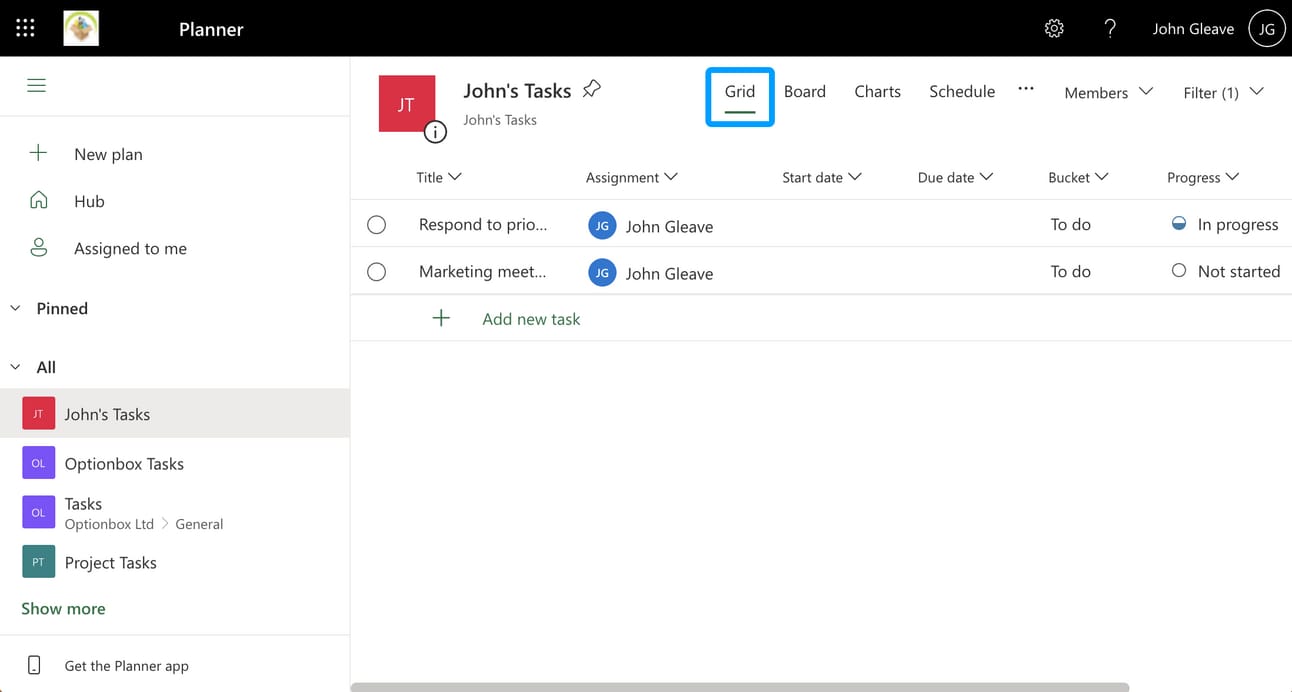Expand the Members dropdown
This screenshot has height=692, width=1292.
1108,92
